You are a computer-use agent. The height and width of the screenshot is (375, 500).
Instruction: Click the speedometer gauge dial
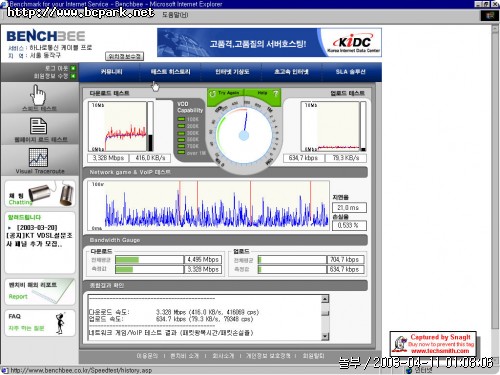(x=244, y=136)
